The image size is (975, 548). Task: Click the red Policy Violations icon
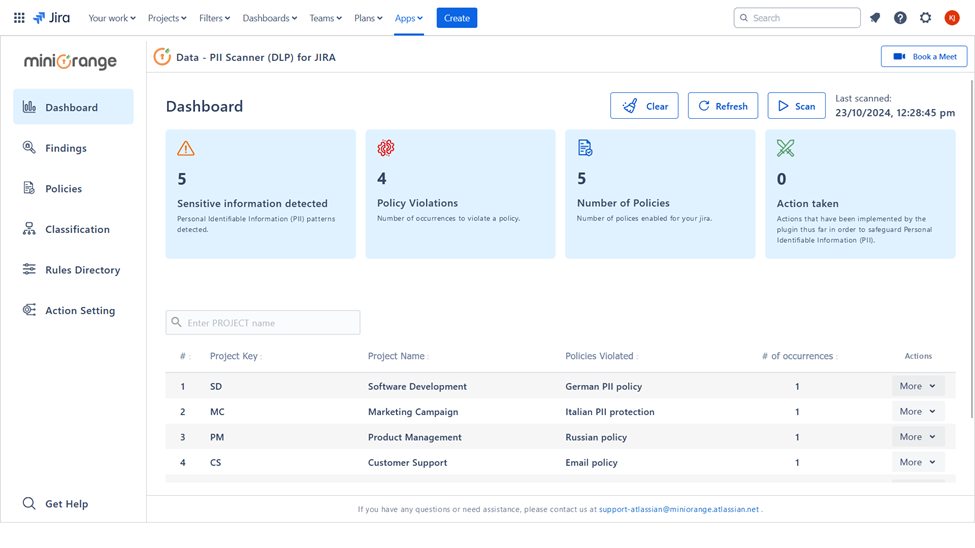[386, 147]
